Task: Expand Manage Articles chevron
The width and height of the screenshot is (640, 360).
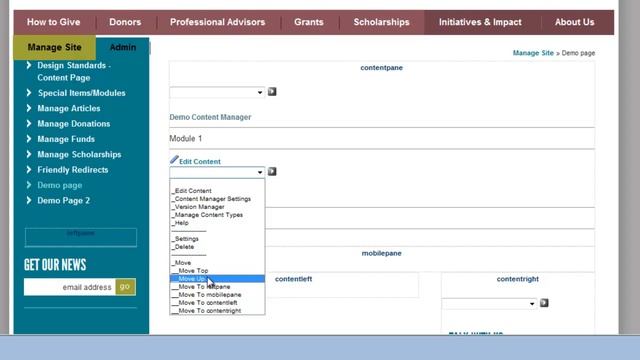Action: point(29,108)
